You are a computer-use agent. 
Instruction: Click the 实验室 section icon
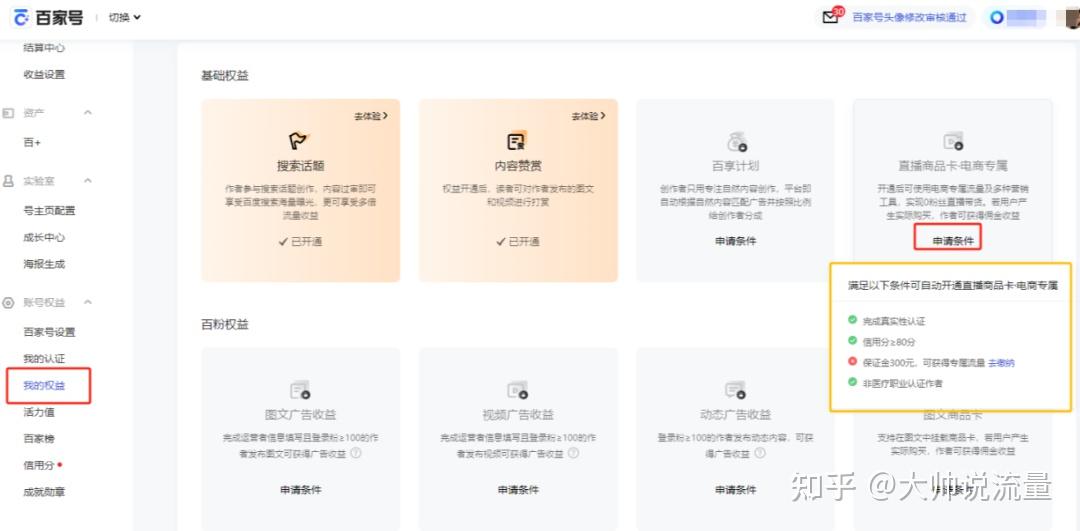click(8, 180)
